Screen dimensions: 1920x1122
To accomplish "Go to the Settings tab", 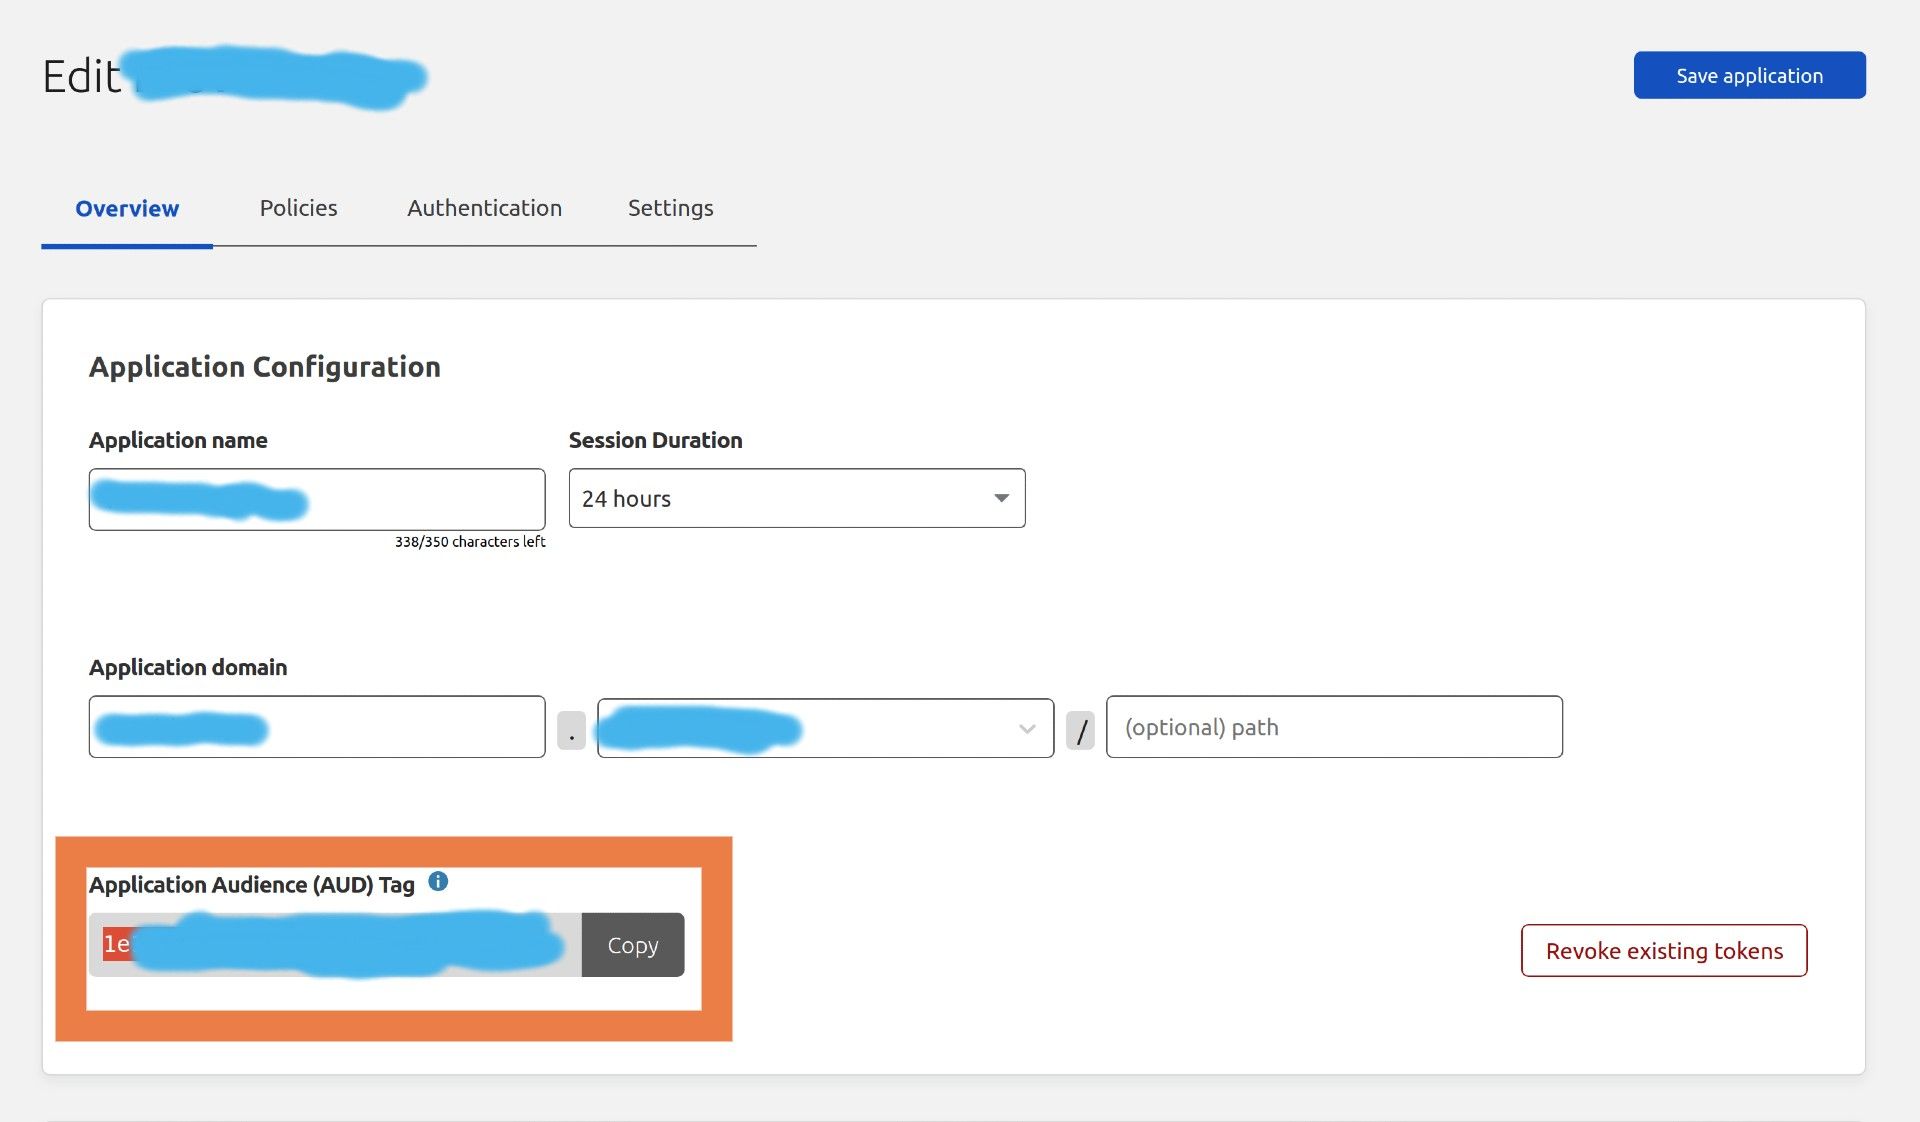I will pos(670,208).
